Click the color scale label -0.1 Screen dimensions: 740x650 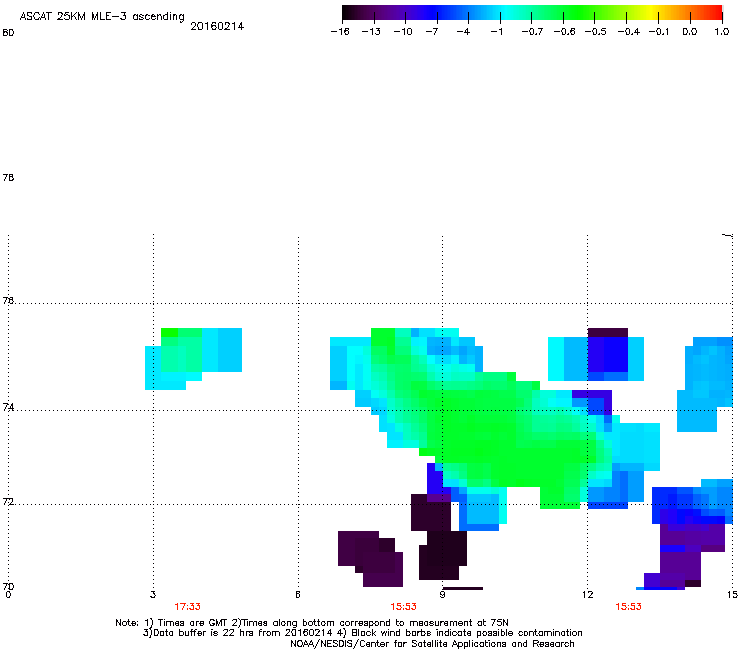(x=659, y=32)
